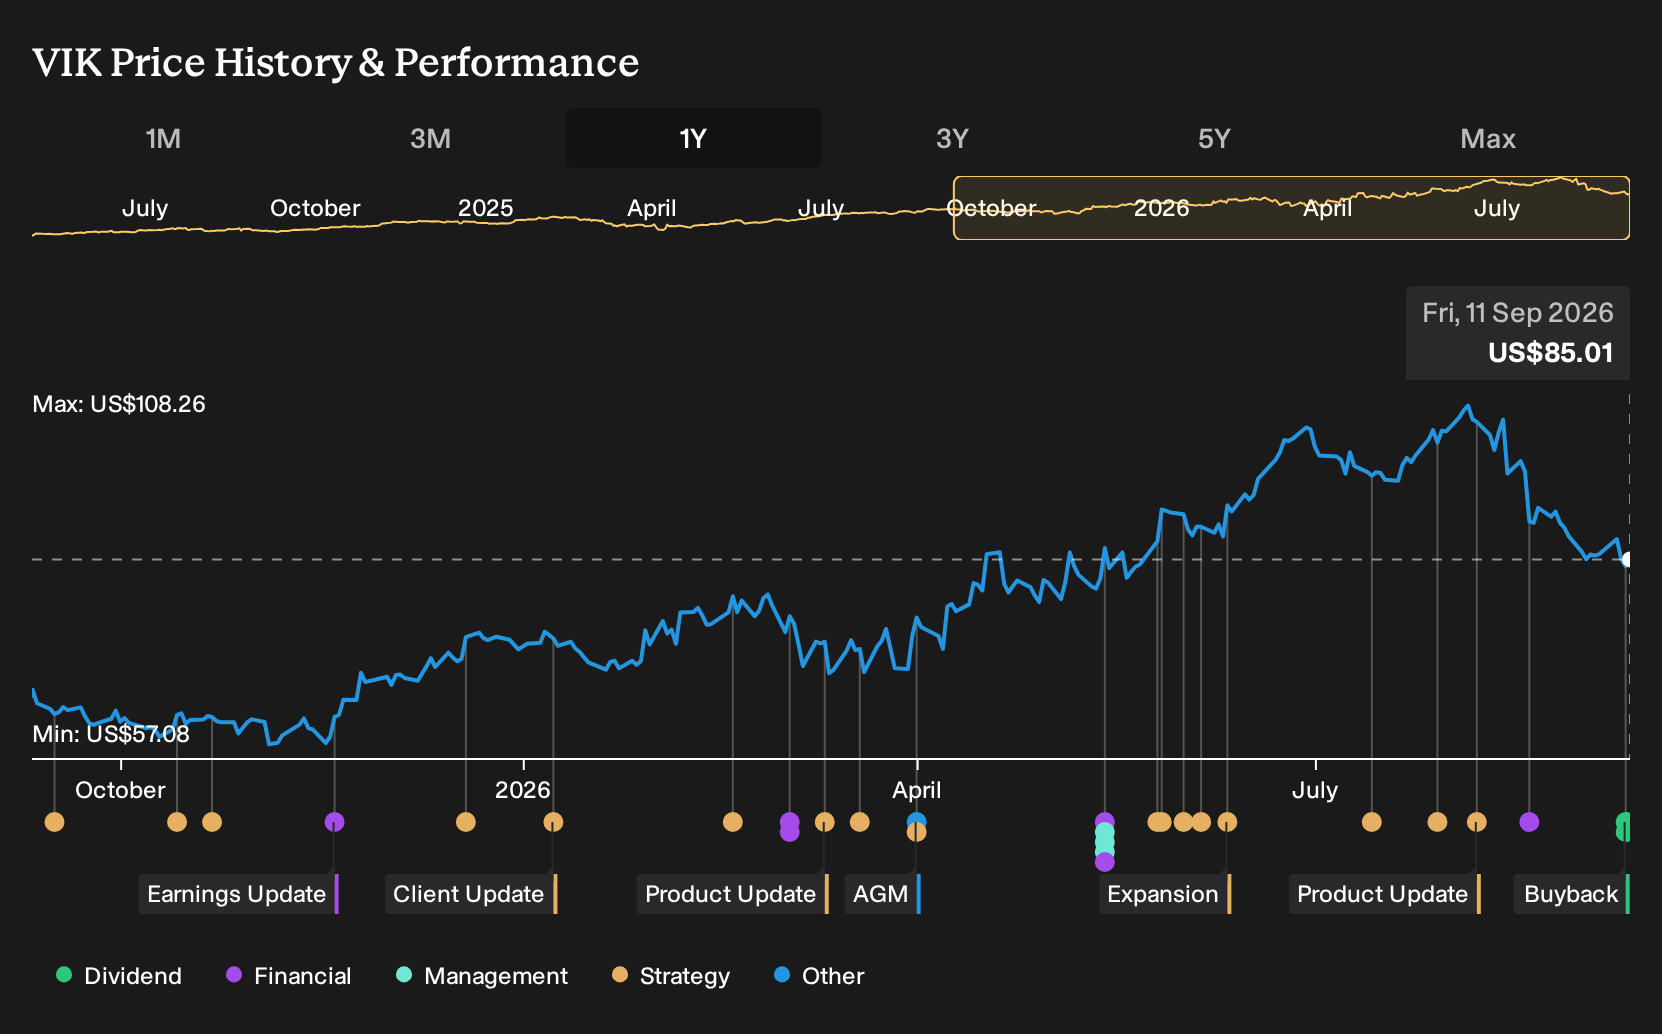This screenshot has height=1034, width=1662.
Task: Click the VIK Price History & Performance heading
Action: point(336,62)
